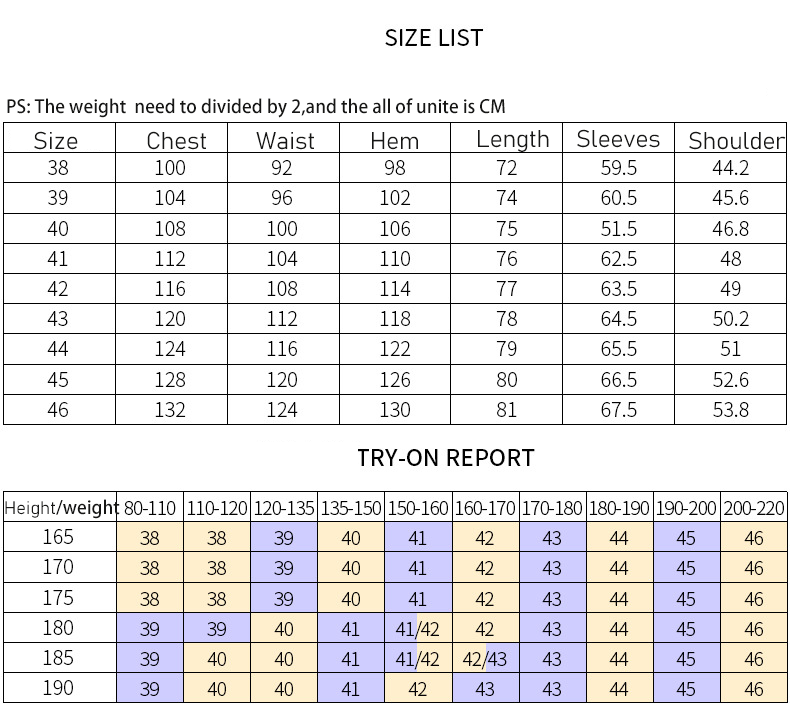Click the 44.2 shoulder value cell

730,168
